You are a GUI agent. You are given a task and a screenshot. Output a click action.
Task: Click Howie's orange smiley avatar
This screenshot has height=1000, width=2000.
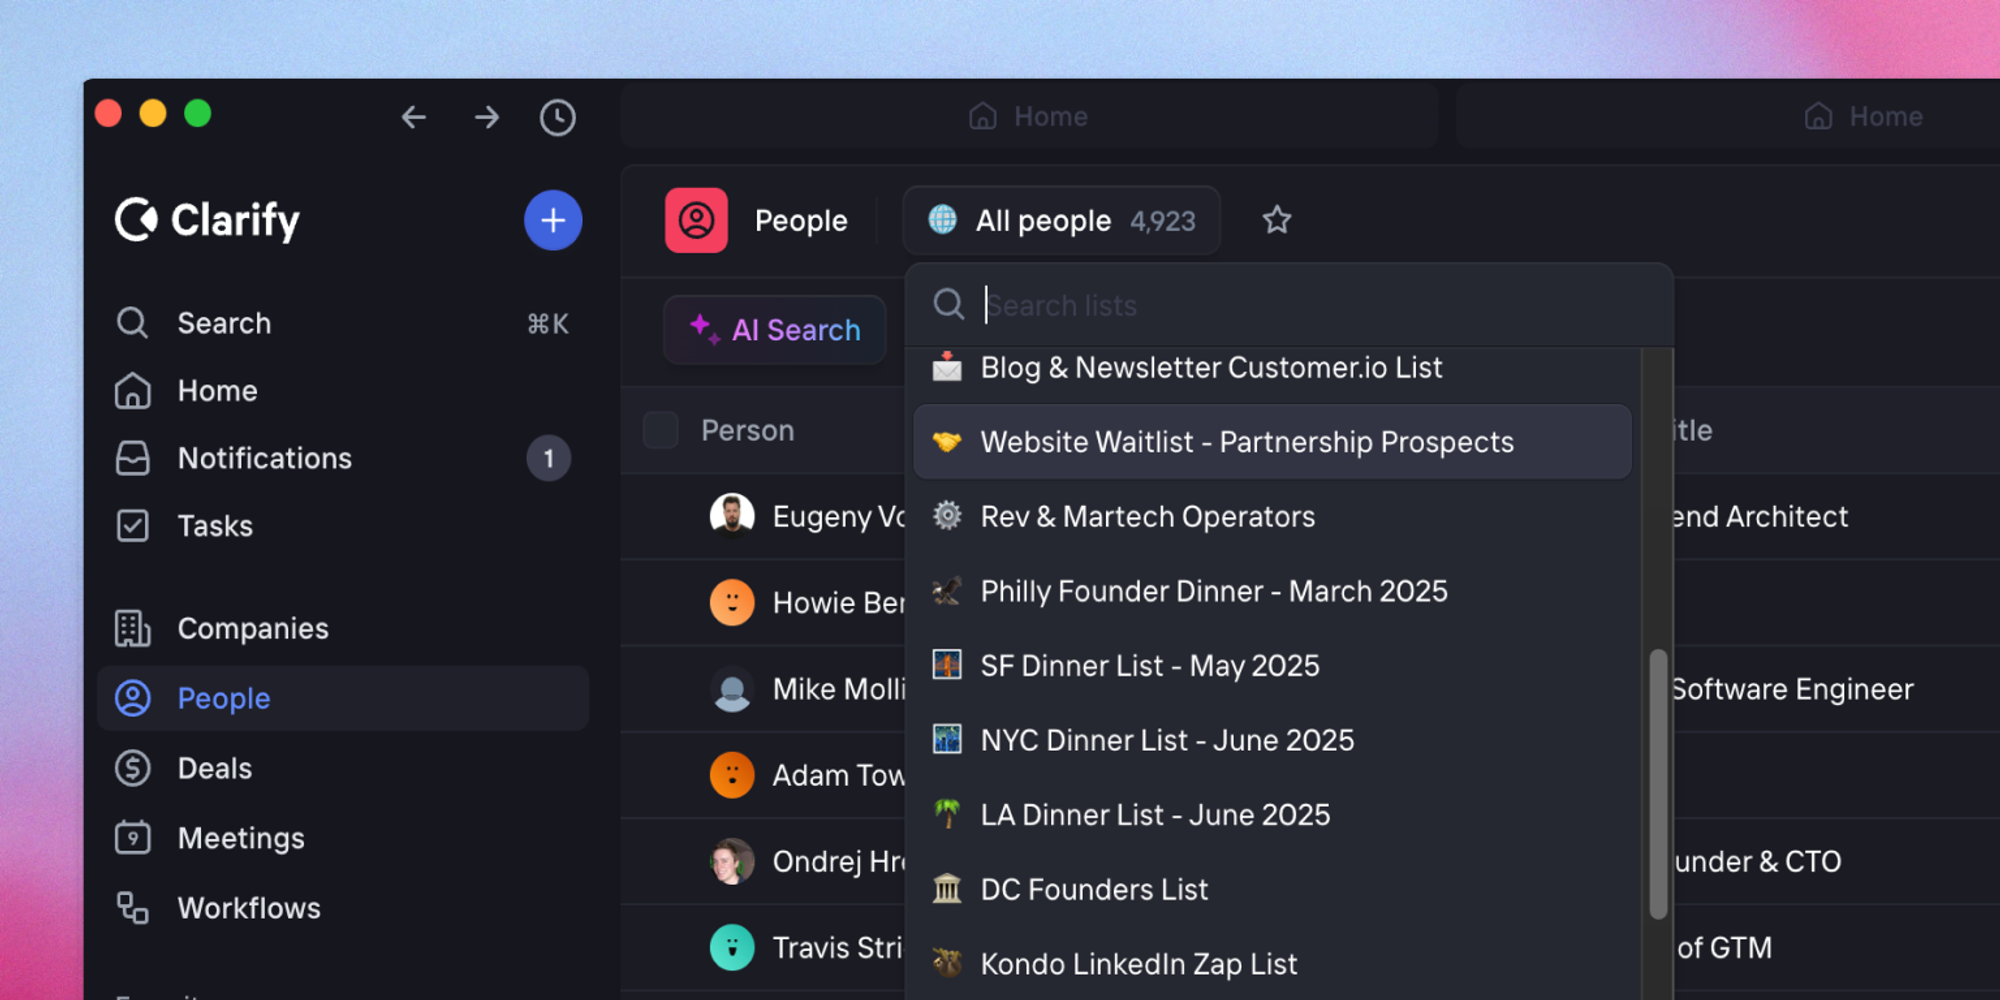click(x=732, y=602)
